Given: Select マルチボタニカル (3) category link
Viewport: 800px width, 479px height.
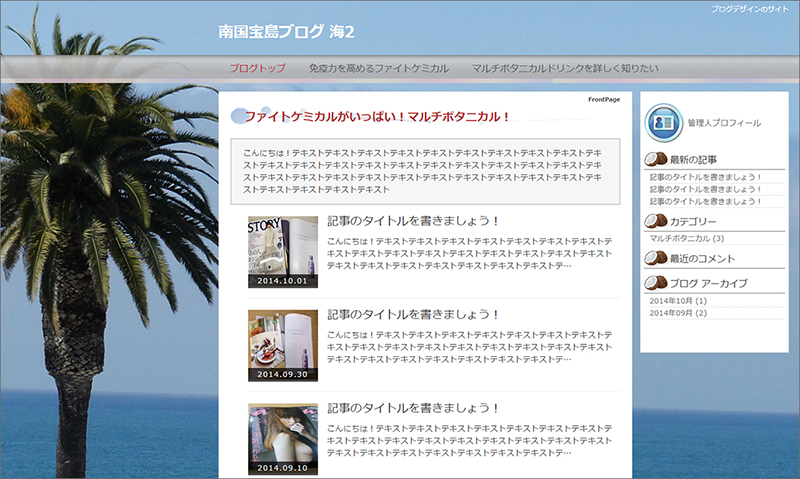Looking at the screenshot, I should point(686,239).
